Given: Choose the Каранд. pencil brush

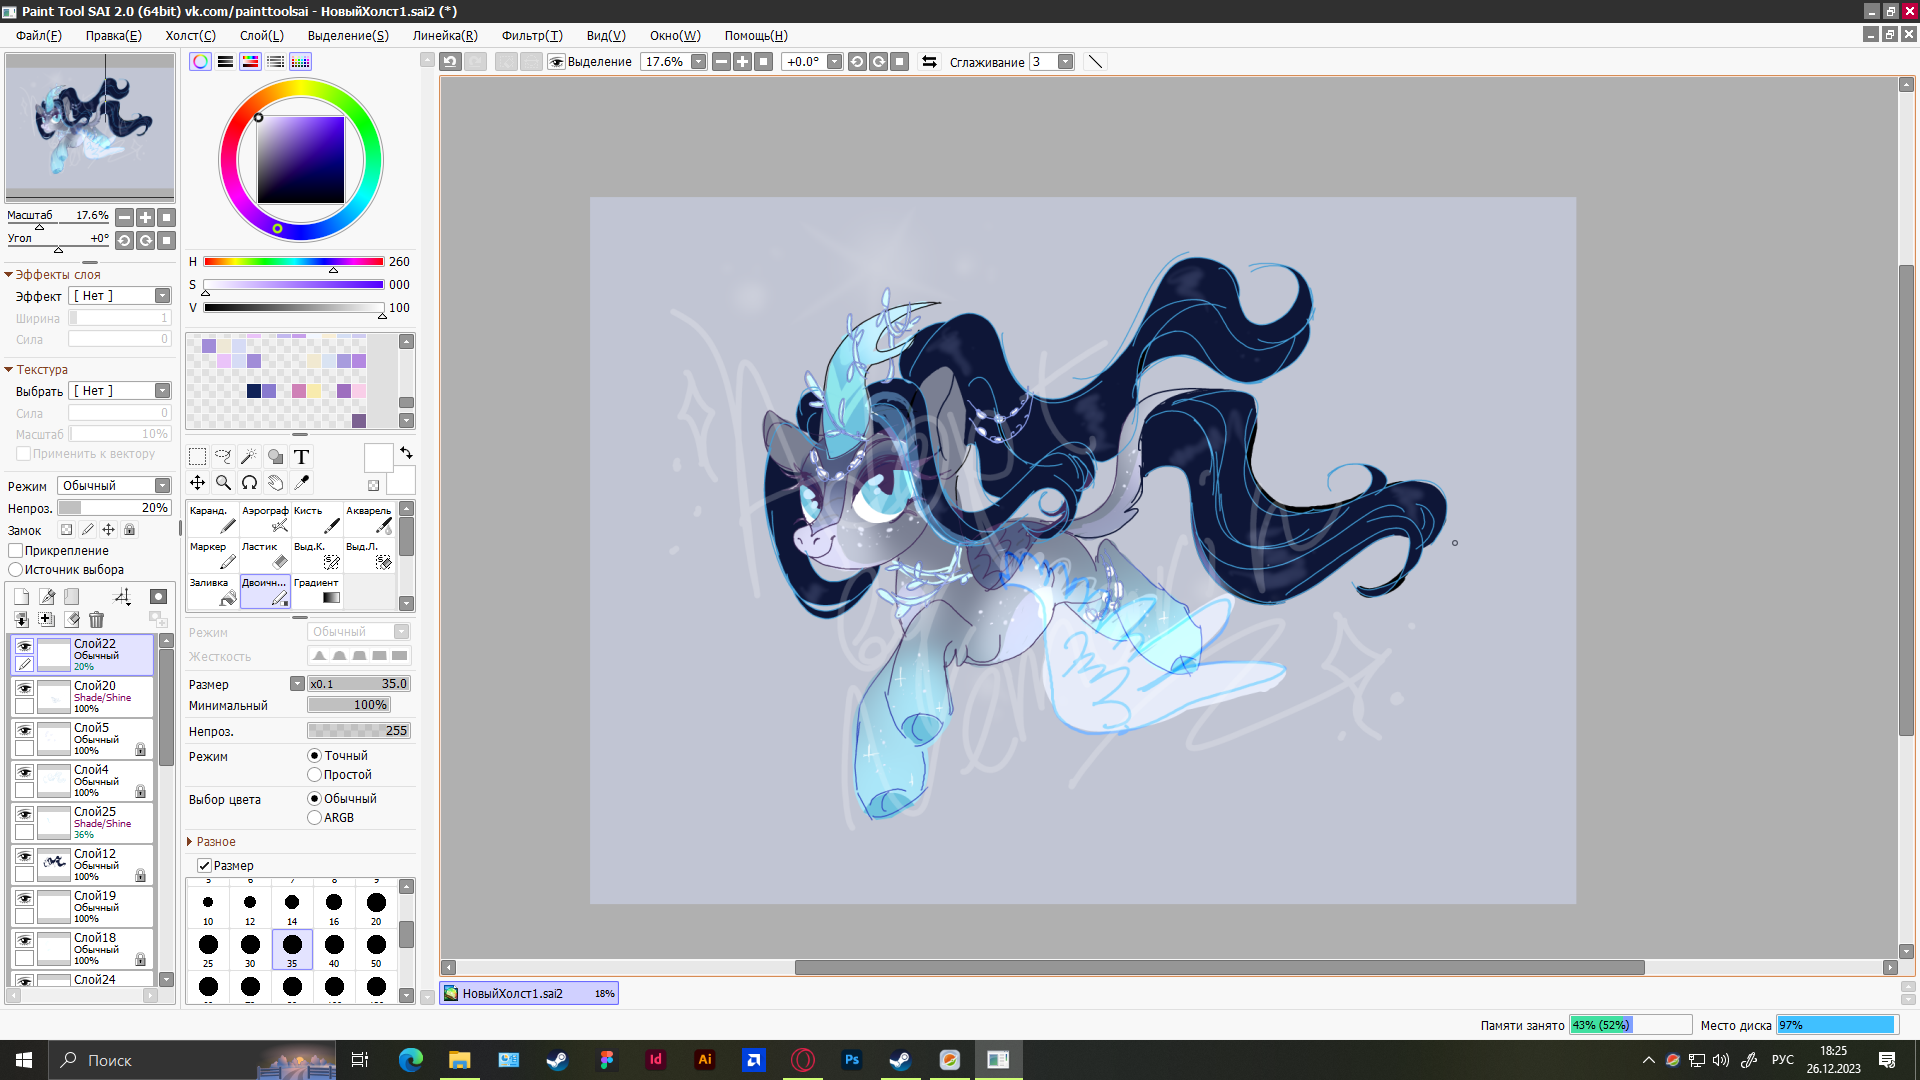Looking at the screenshot, I should coord(213,519).
